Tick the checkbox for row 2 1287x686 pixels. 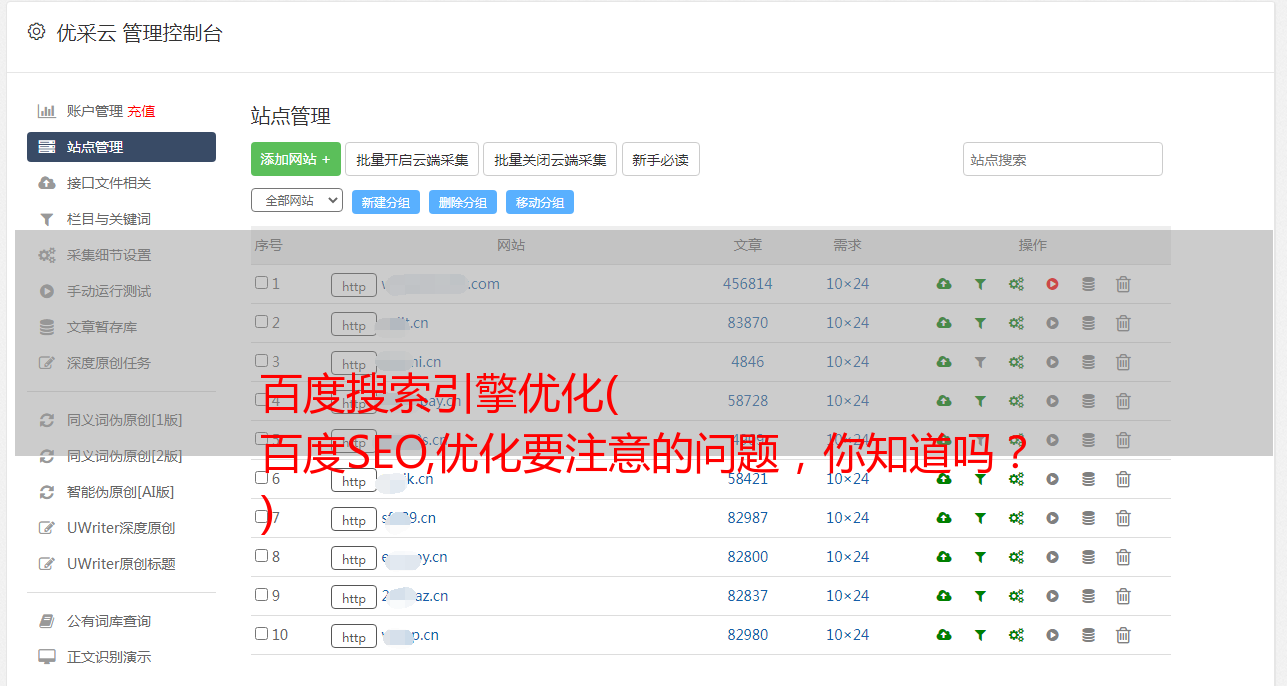(261, 322)
